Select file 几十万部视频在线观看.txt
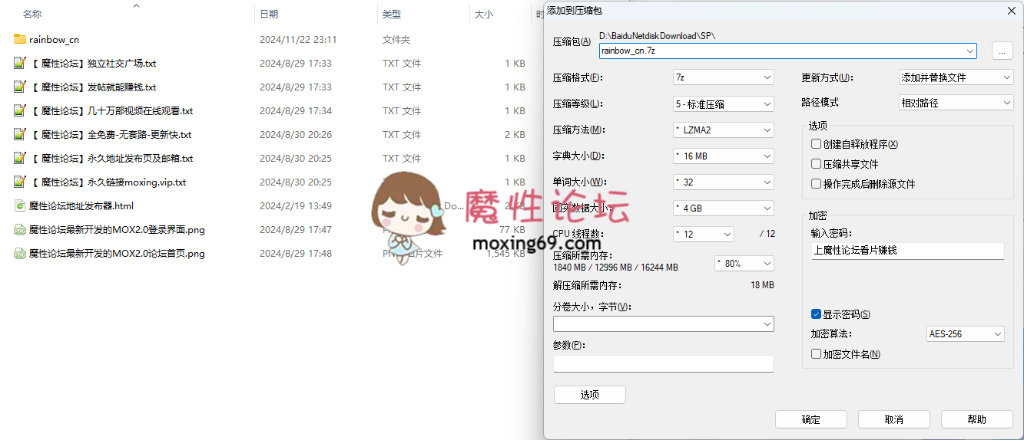The height and width of the screenshot is (440, 1024). pyautogui.click(x=111, y=111)
